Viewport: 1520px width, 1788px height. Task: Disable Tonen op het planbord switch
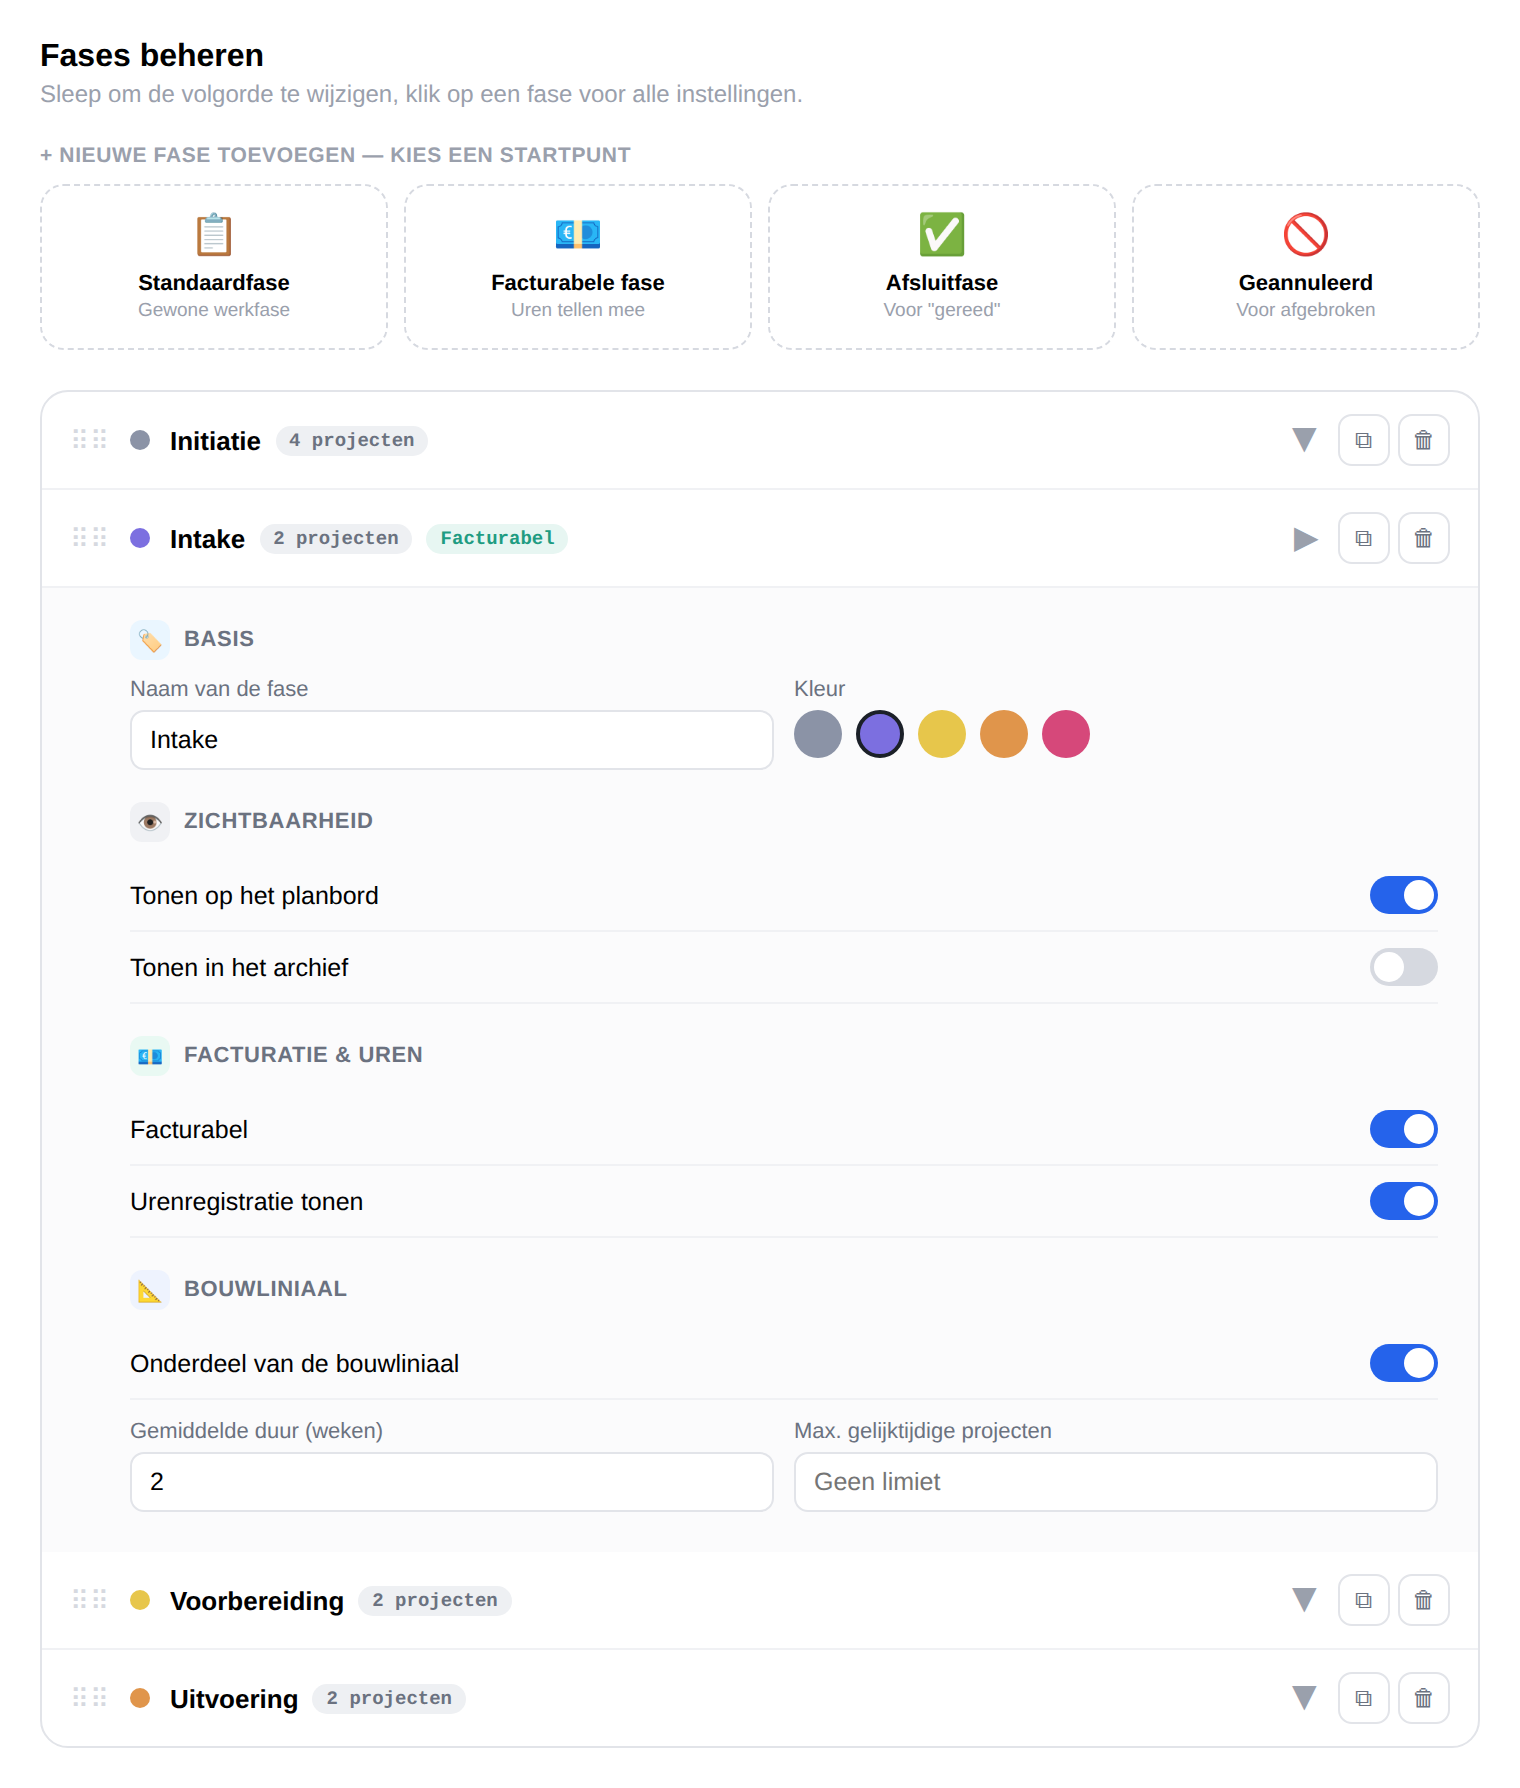point(1404,895)
